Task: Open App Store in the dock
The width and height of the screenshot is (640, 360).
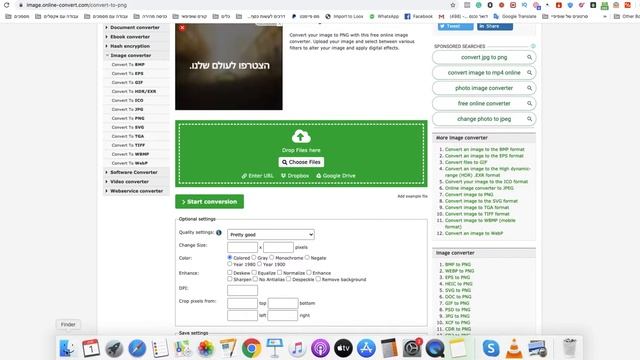Action: tap(366, 348)
